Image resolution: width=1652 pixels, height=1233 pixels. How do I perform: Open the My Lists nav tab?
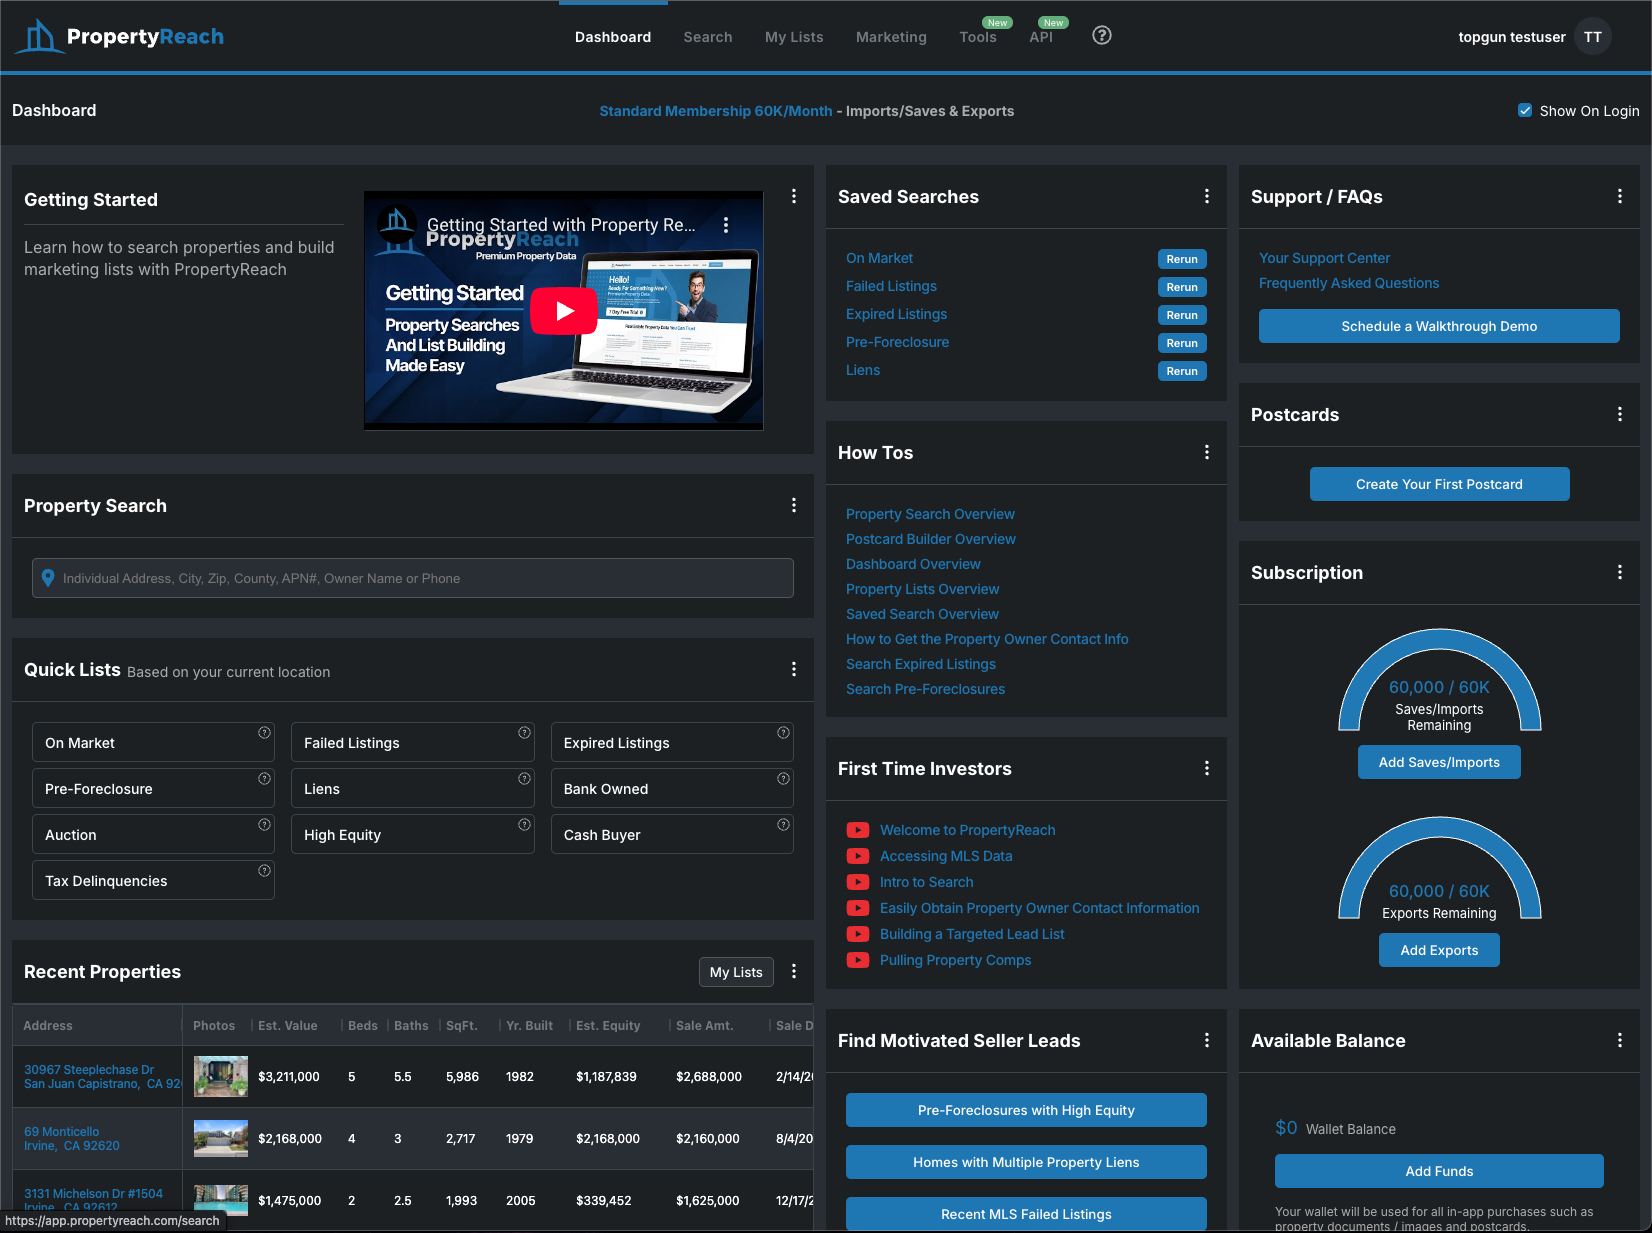tap(794, 37)
